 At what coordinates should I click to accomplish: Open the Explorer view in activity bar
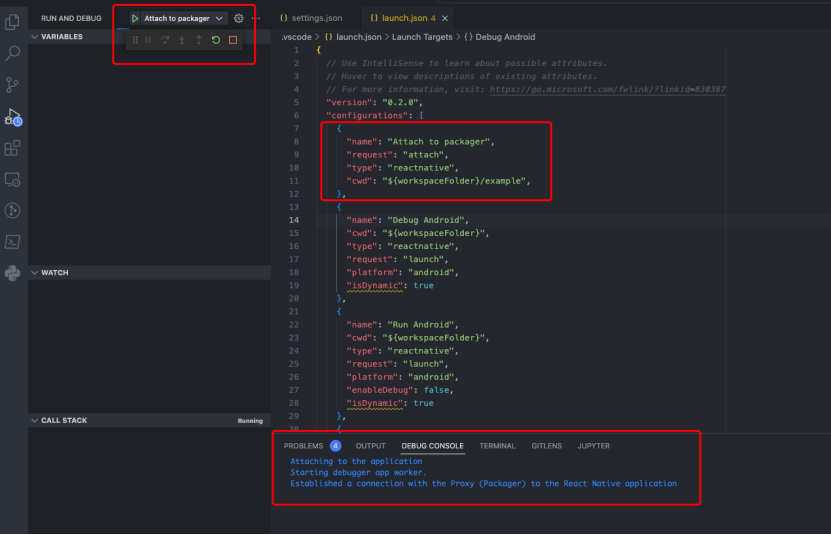12,22
